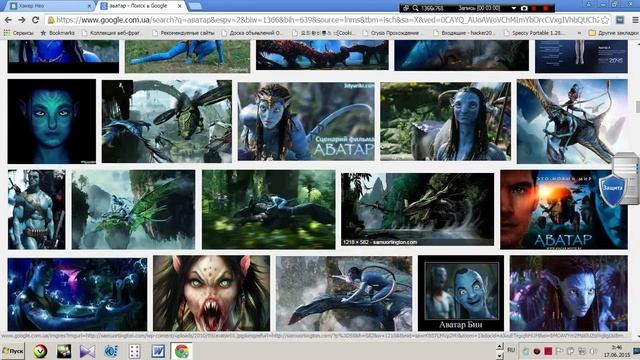640x360 pixels.
Task: Open the Speccy Portable bookmark
Action: pos(535,33)
